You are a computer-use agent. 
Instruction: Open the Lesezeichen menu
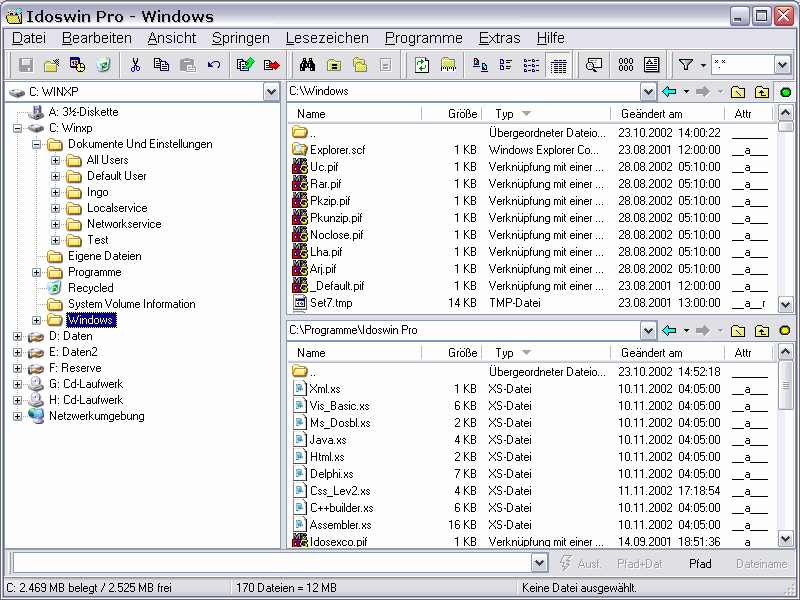coord(327,38)
